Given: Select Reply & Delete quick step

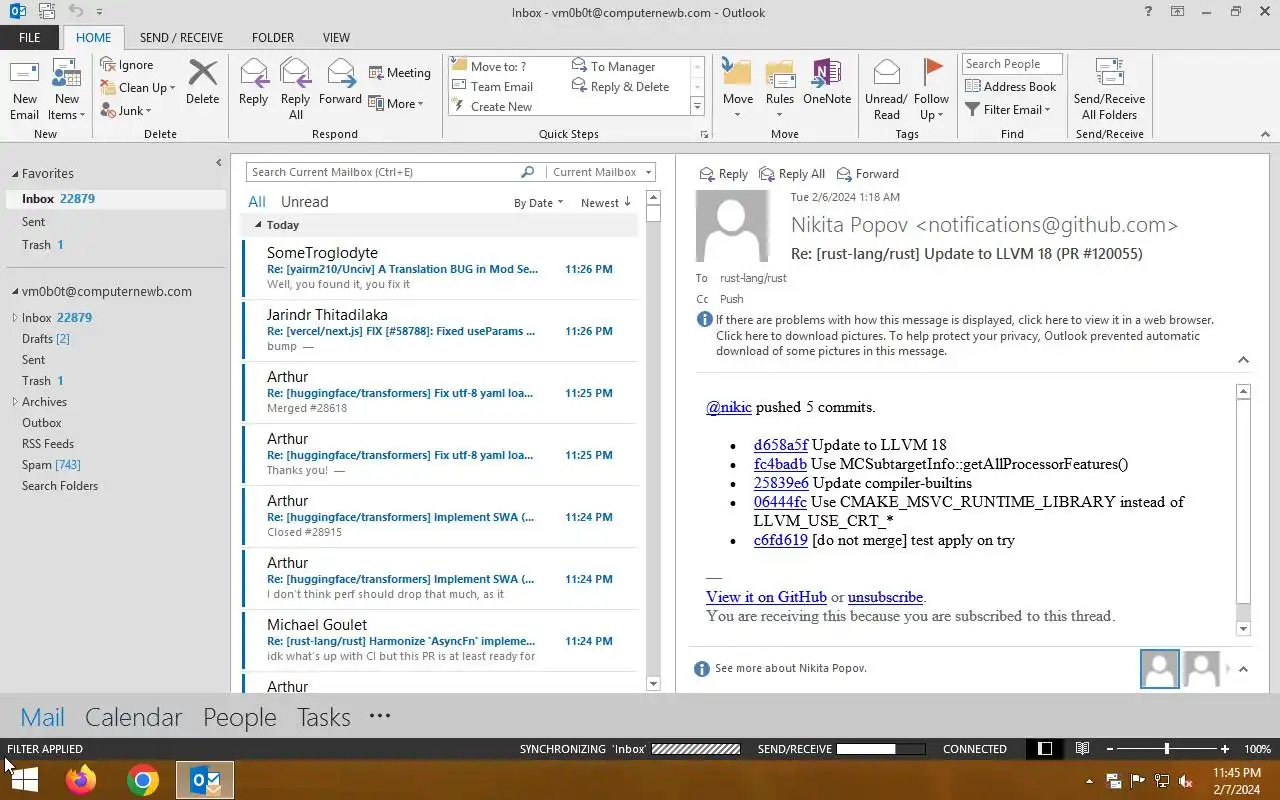Looking at the screenshot, I should [x=621, y=87].
